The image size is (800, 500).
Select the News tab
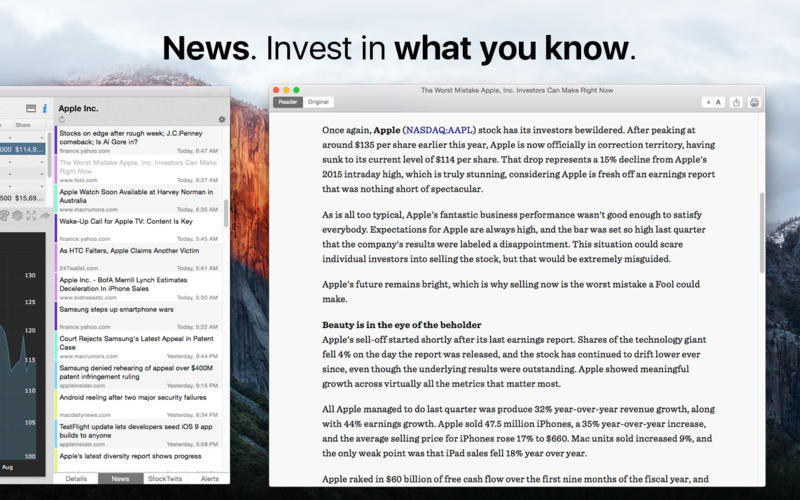pos(120,479)
